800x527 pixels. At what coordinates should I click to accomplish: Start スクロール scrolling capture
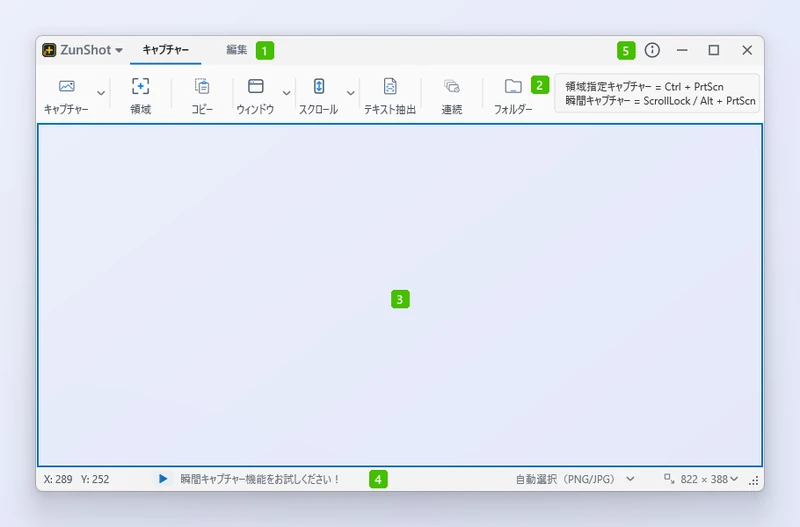pyautogui.click(x=318, y=95)
